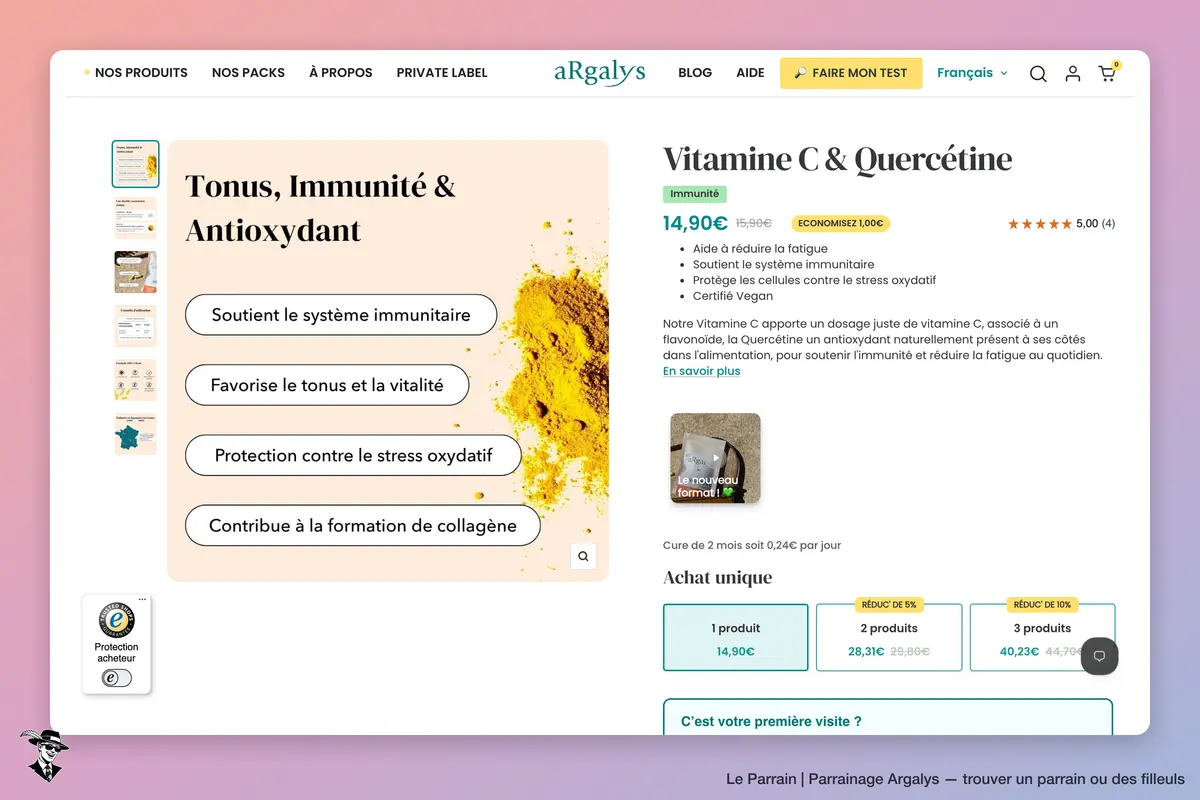The width and height of the screenshot is (1200, 800).
Task: Select the third product thumbnail with photo
Action: (x=135, y=271)
